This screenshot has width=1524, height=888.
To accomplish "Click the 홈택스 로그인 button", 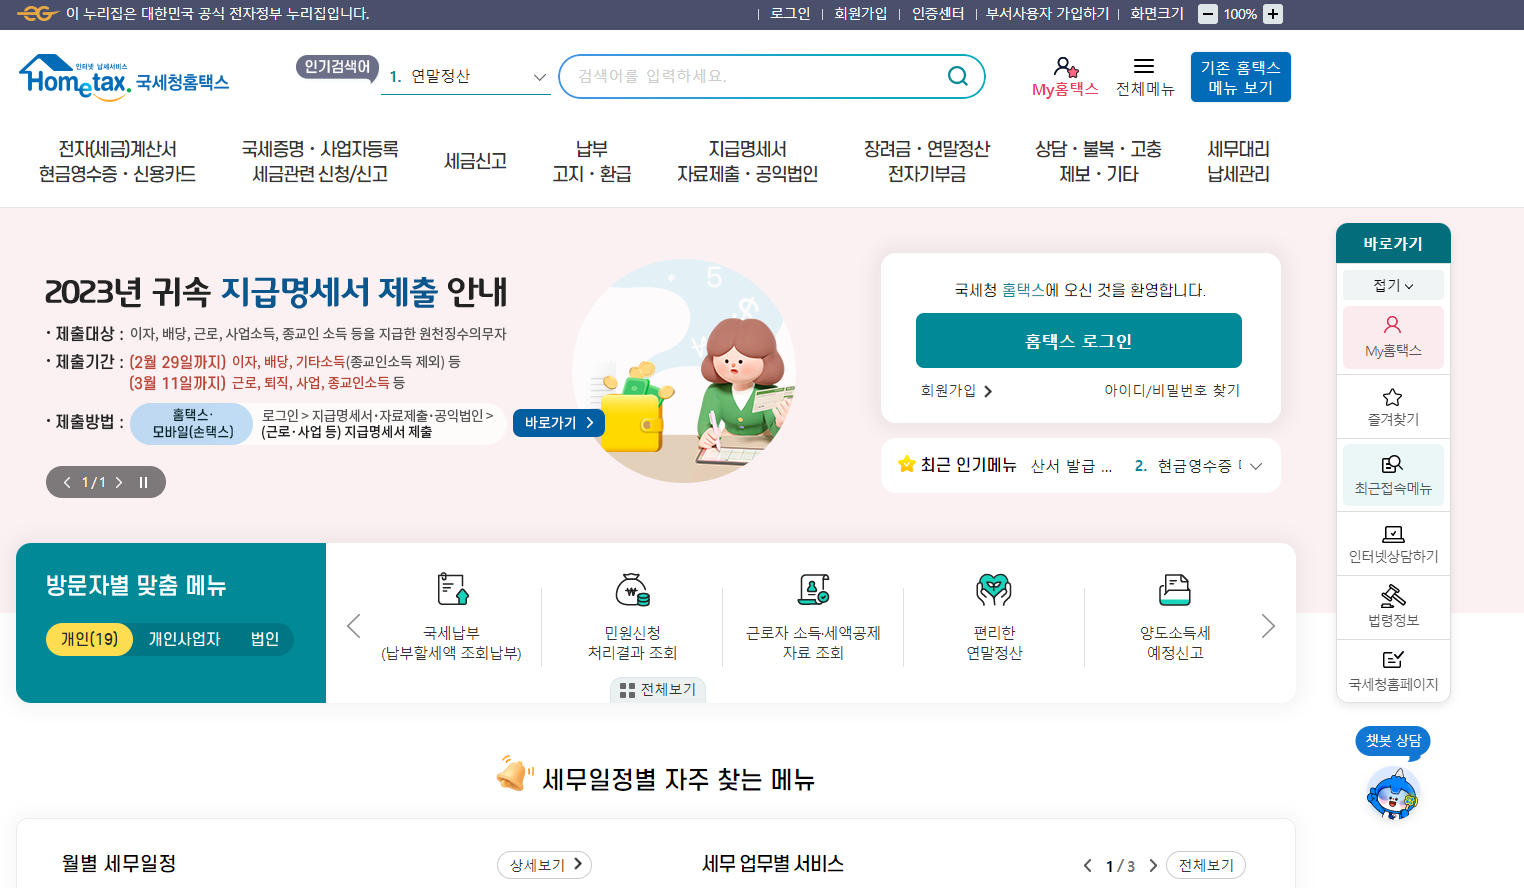I will [1079, 341].
